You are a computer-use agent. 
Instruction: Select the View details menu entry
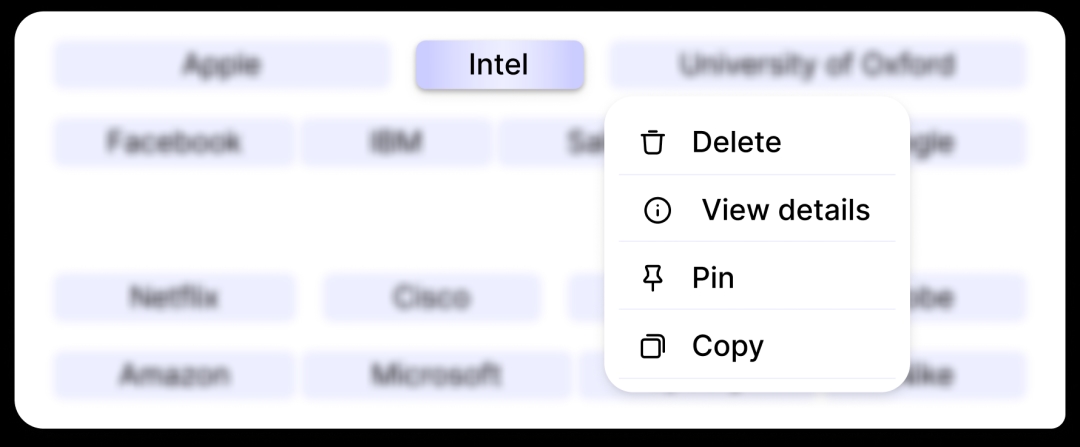click(x=785, y=210)
